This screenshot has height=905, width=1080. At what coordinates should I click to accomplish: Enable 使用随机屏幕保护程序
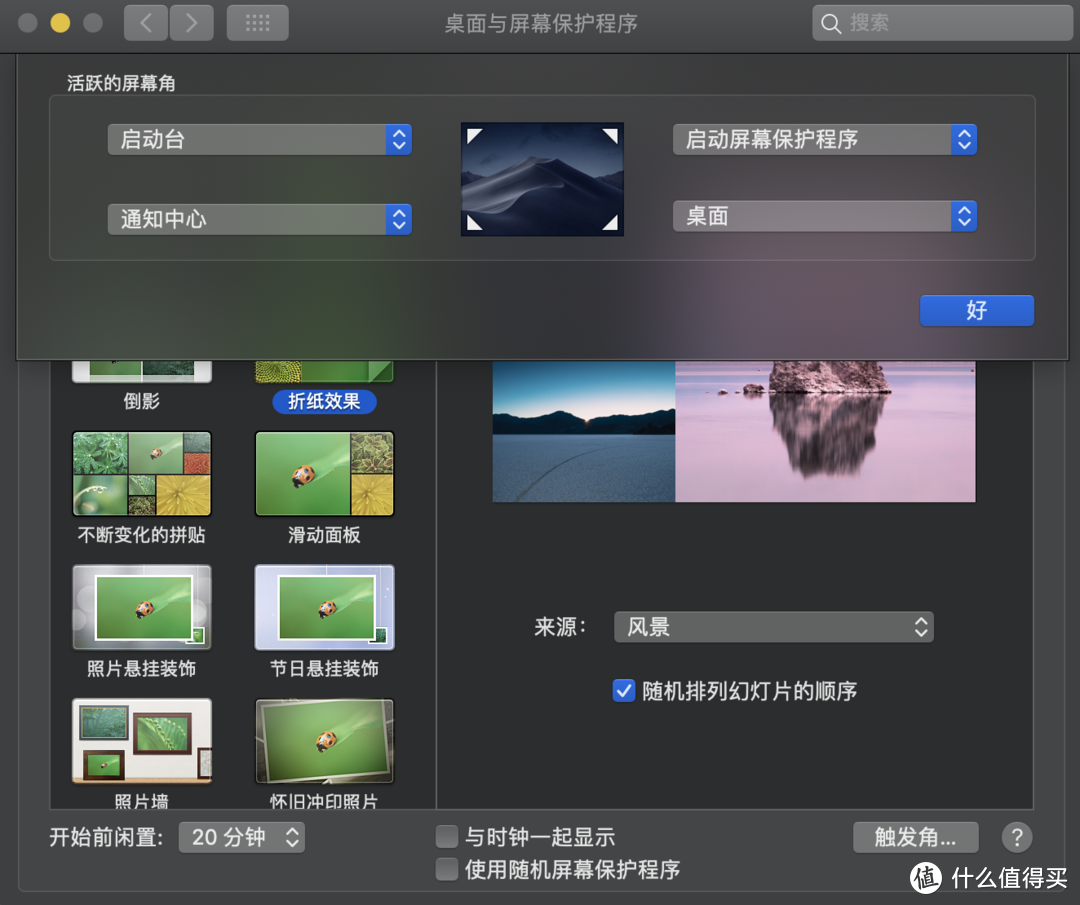446,869
